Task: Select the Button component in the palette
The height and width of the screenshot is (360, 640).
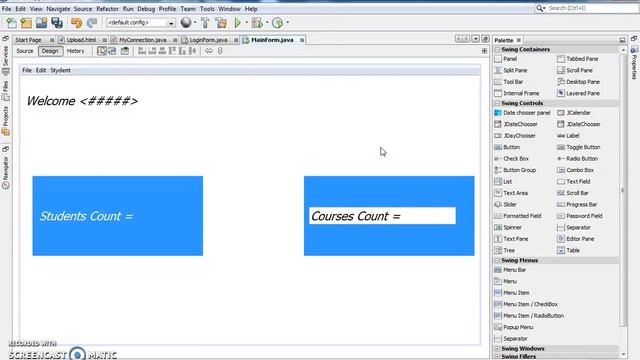Action: [507, 147]
